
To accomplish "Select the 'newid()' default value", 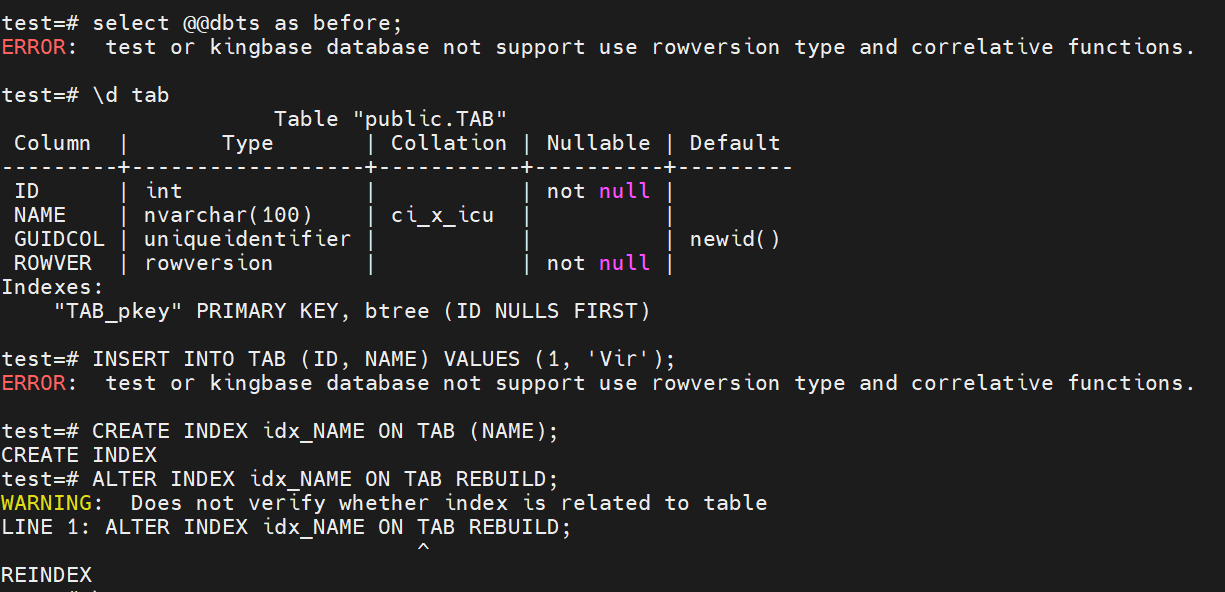I will coord(735,239).
